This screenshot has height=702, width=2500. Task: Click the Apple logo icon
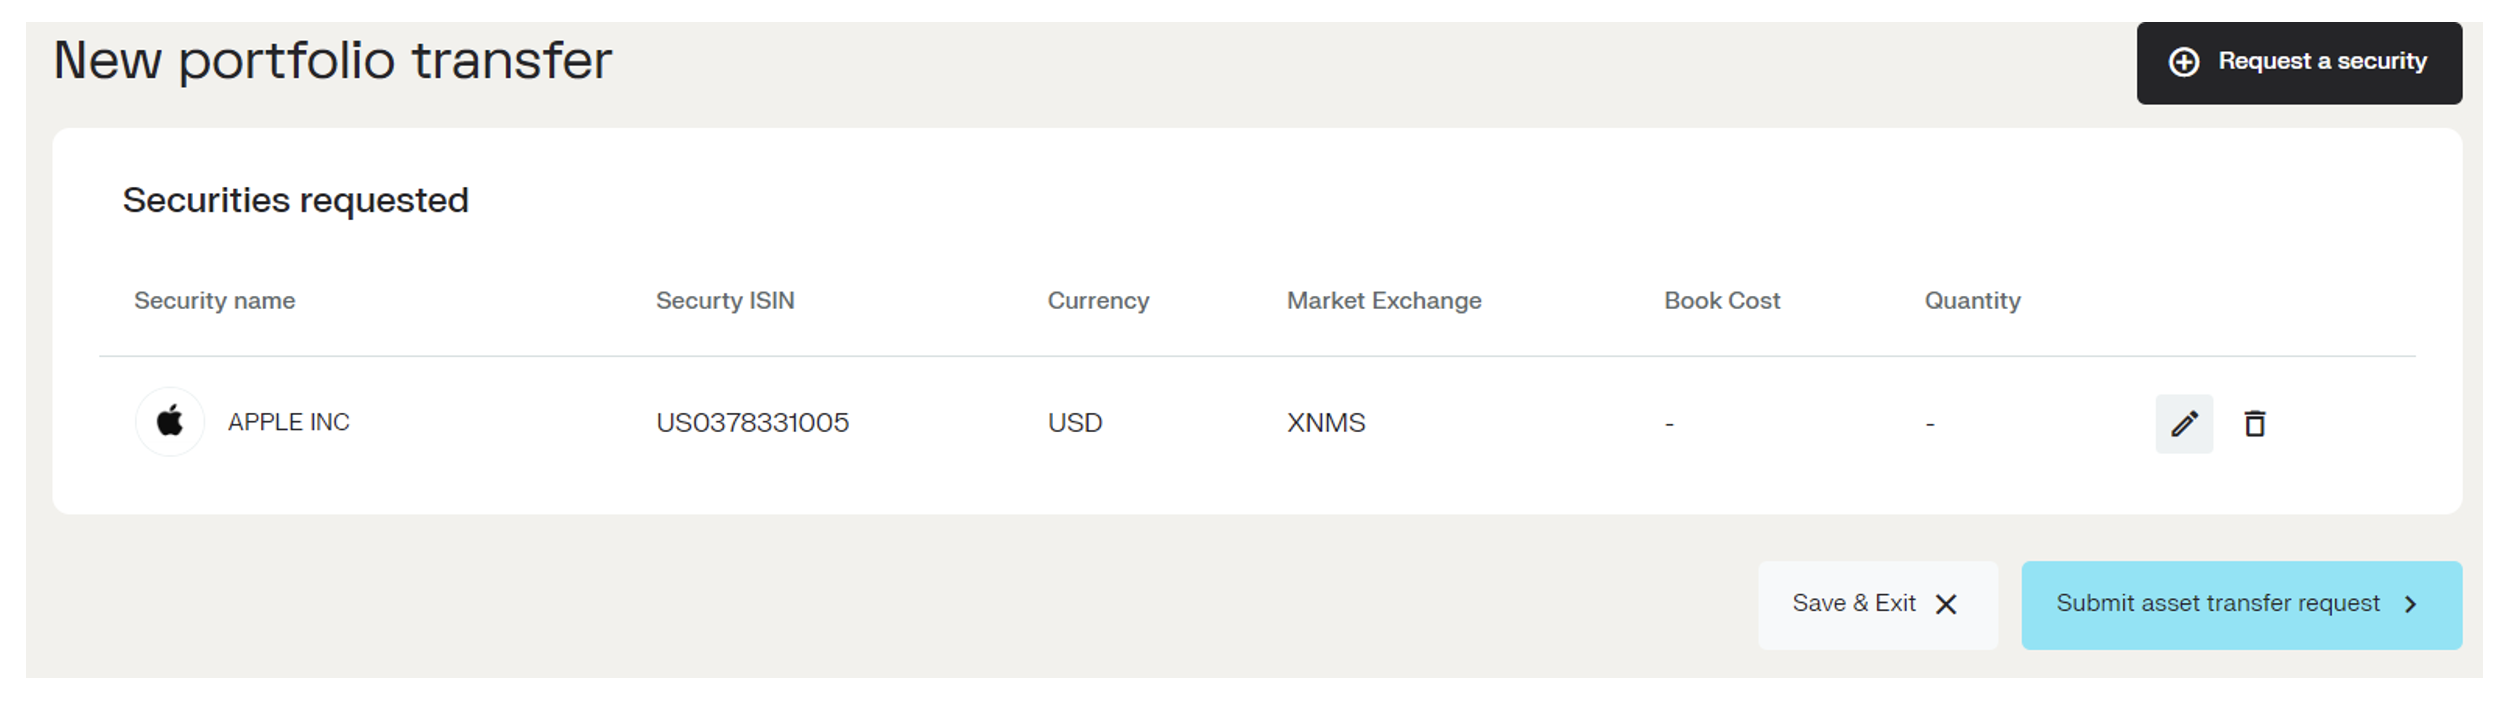point(170,422)
